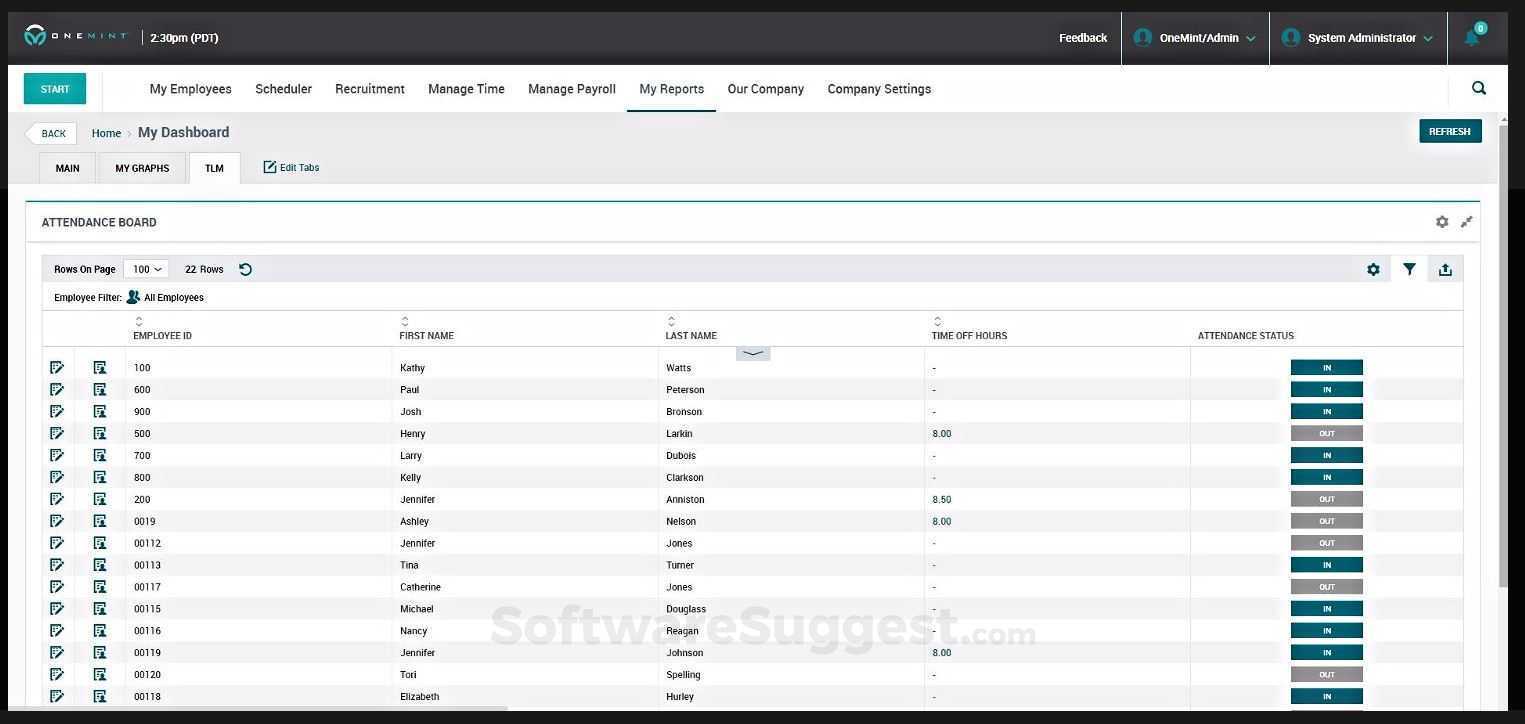Click first name Catherine cell
The width and height of the screenshot is (1525, 724).
tap(420, 587)
